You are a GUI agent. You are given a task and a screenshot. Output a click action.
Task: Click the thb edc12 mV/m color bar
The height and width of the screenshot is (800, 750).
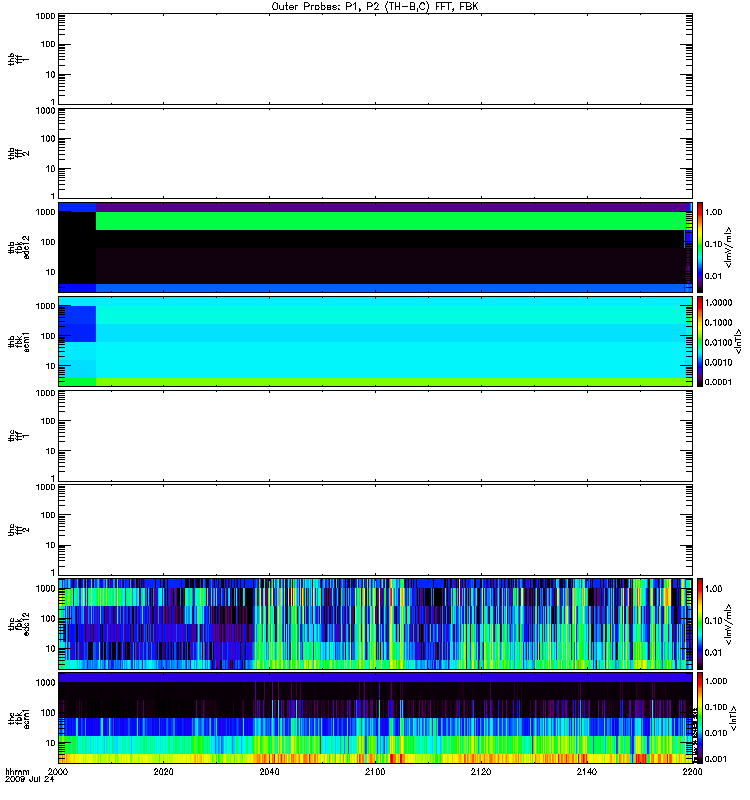(x=700, y=247)
